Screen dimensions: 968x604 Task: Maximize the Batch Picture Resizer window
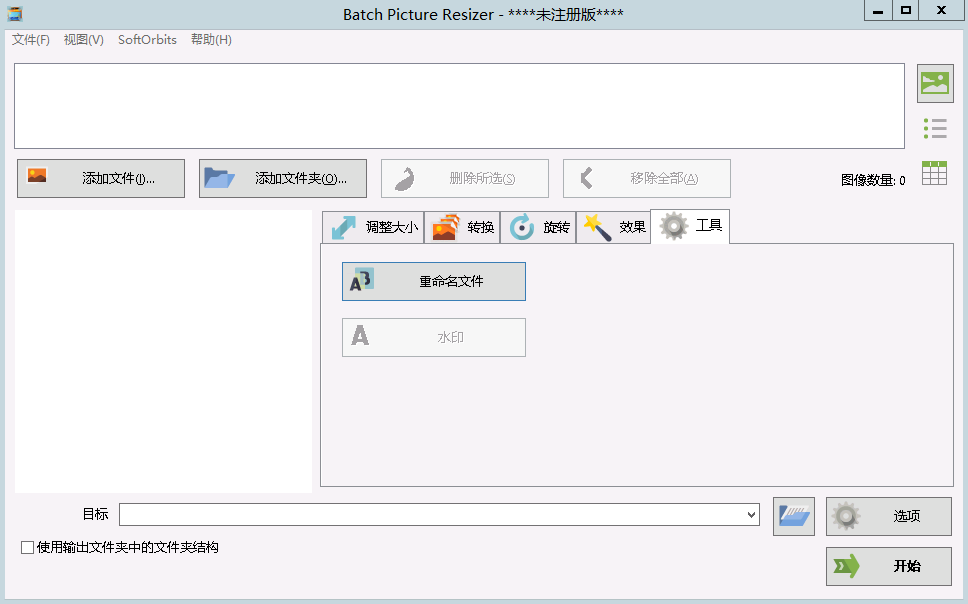(906, 10)
